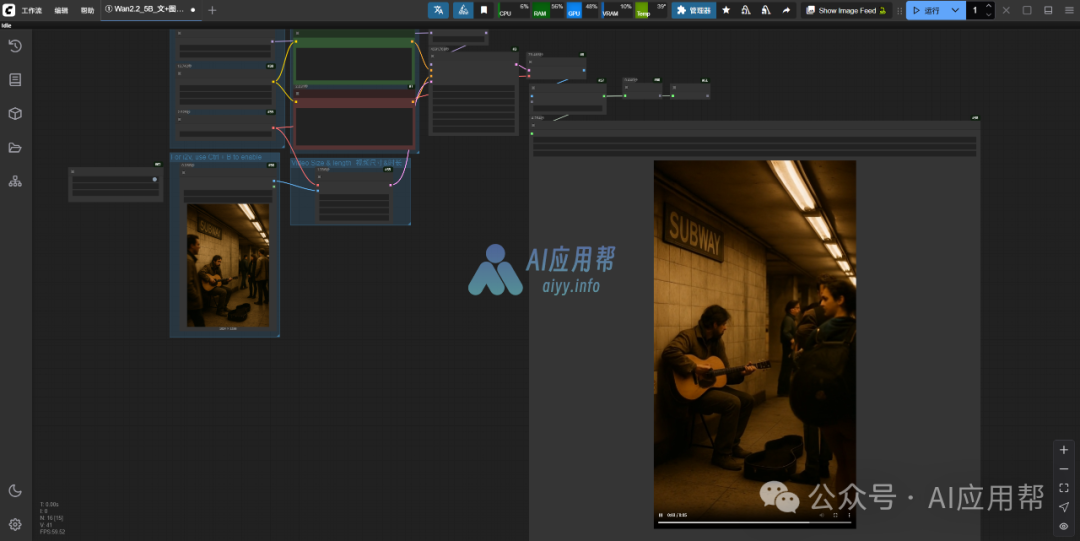Open settings gear in sidebar
1080x541 pixels.
[x=15, y=524]
